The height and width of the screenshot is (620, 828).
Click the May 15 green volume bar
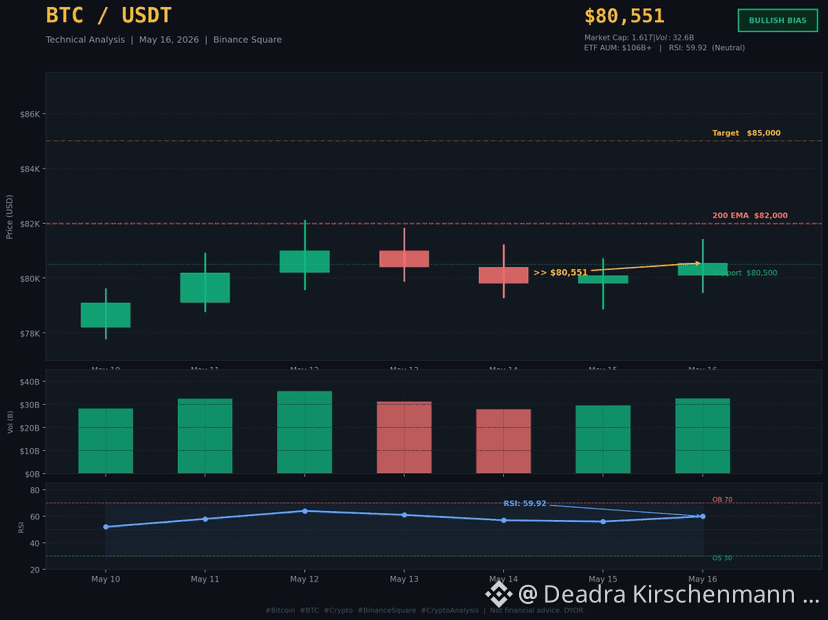(603, 439)
